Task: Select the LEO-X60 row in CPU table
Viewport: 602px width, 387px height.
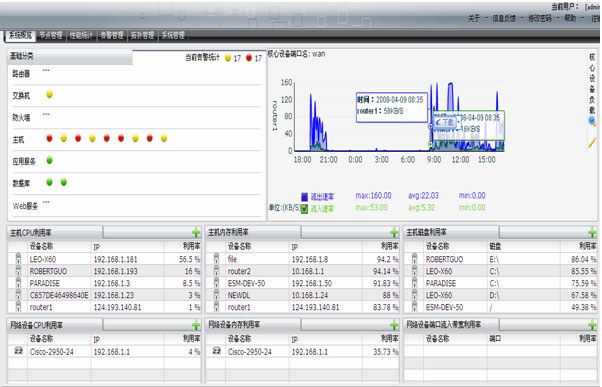Action: click(x=104, y=259)
